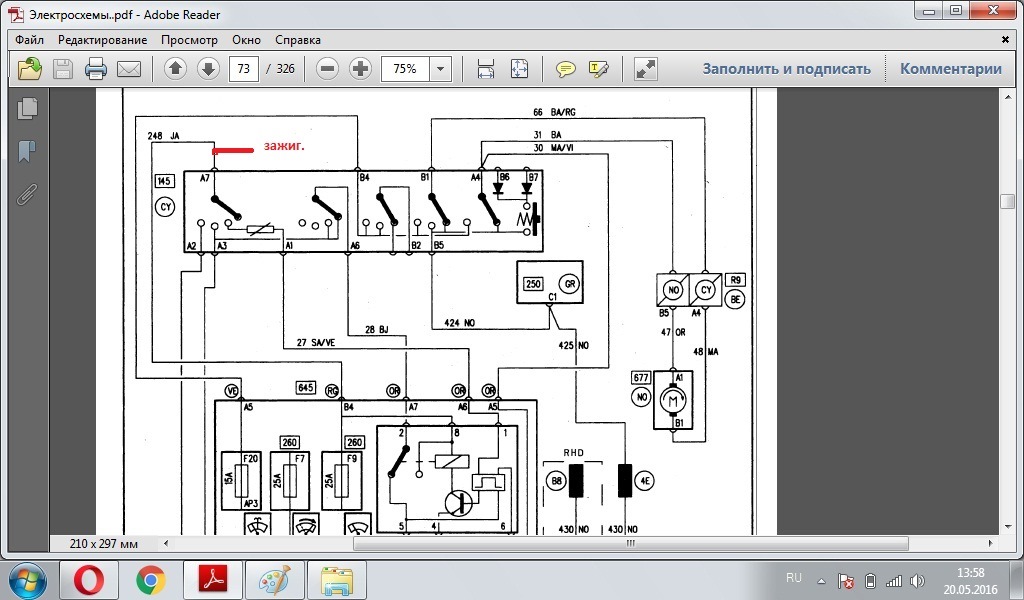This screenshot has height=600, width=1024.
Task: Go to next page with down arrow
Action: pyautogui.click(x=208, y=69)
